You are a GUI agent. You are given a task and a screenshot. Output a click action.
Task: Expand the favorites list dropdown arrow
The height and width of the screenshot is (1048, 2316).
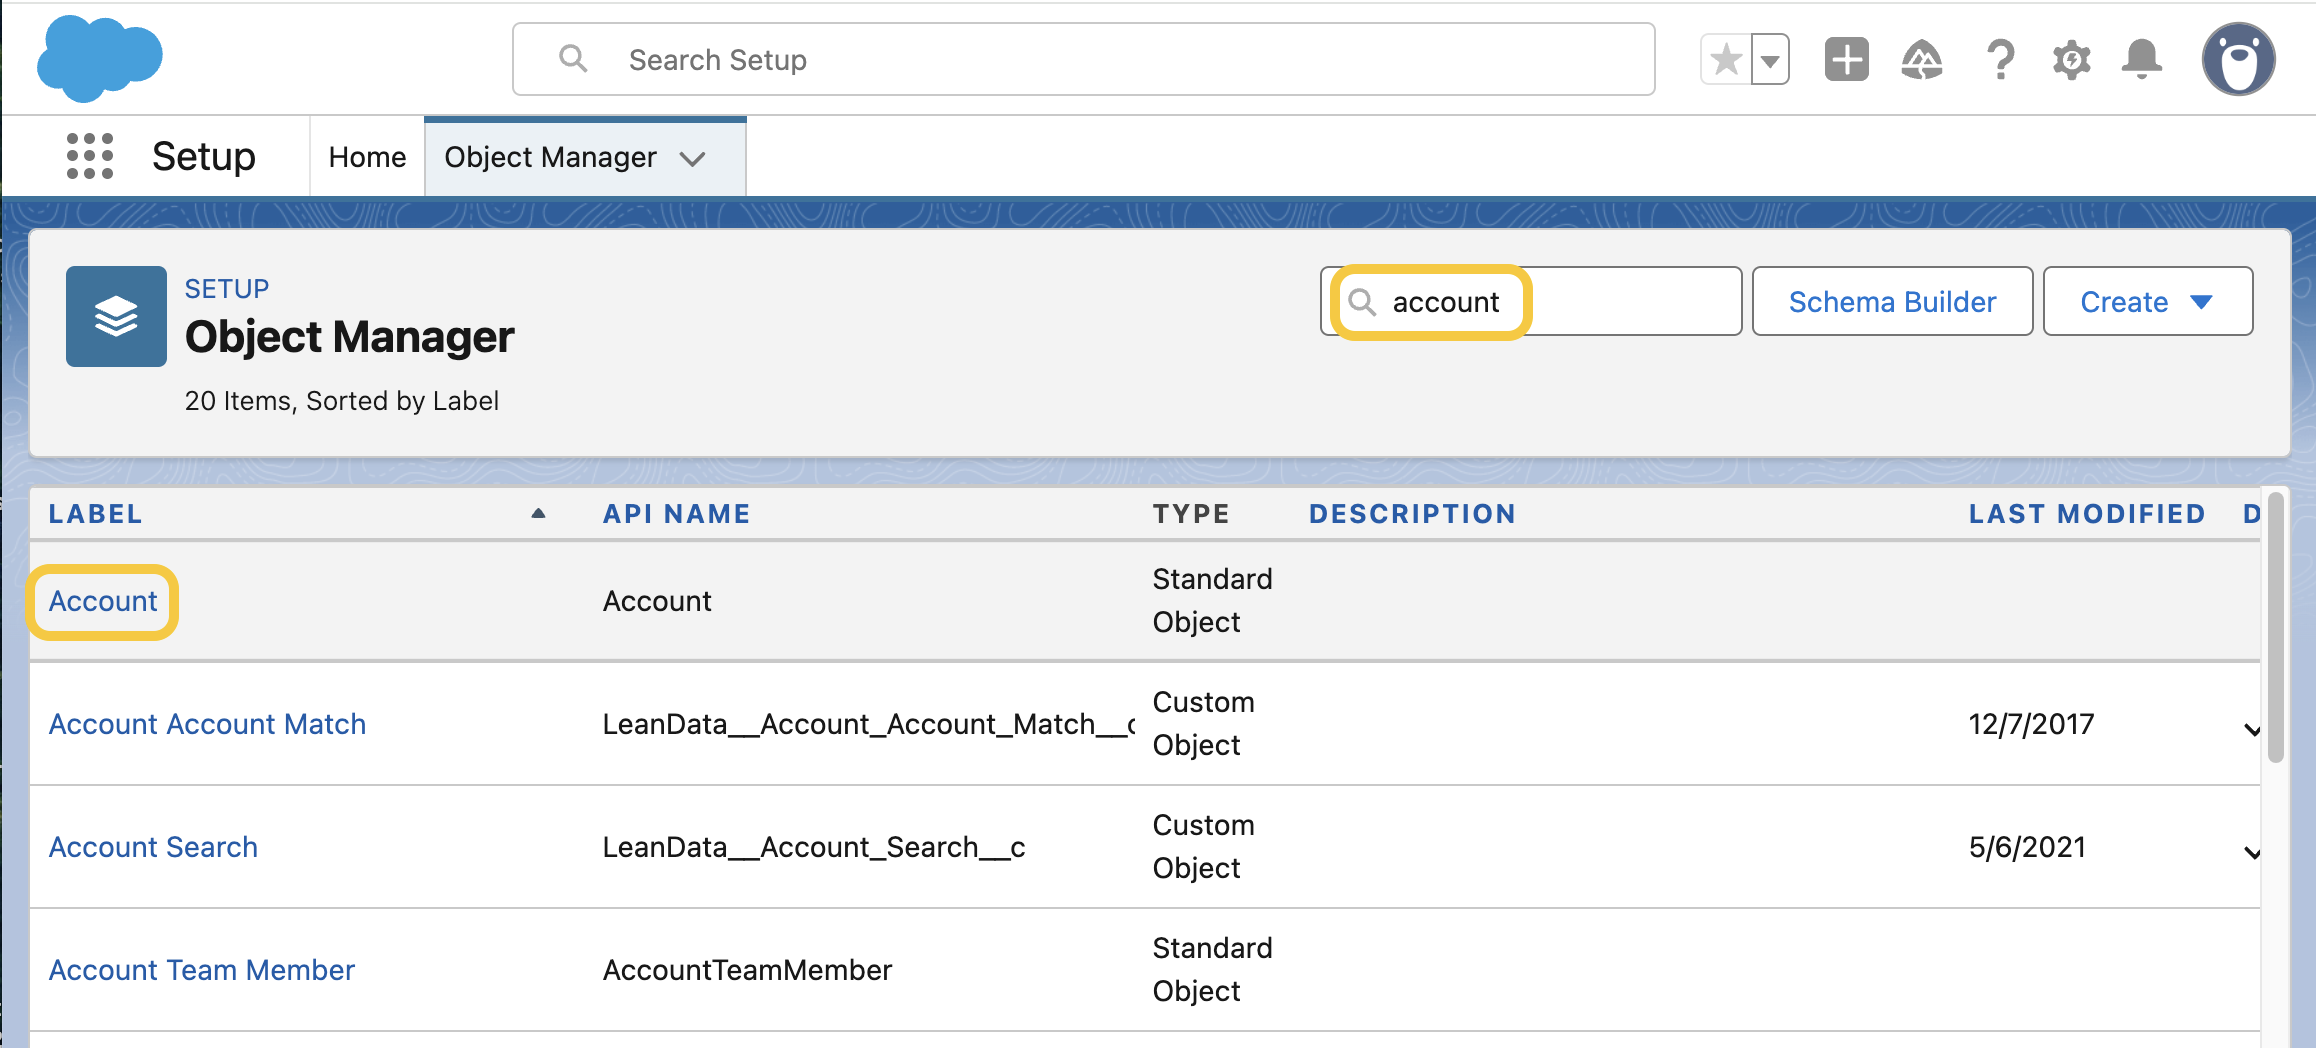pyautogui.click(x=1770, y=60)
